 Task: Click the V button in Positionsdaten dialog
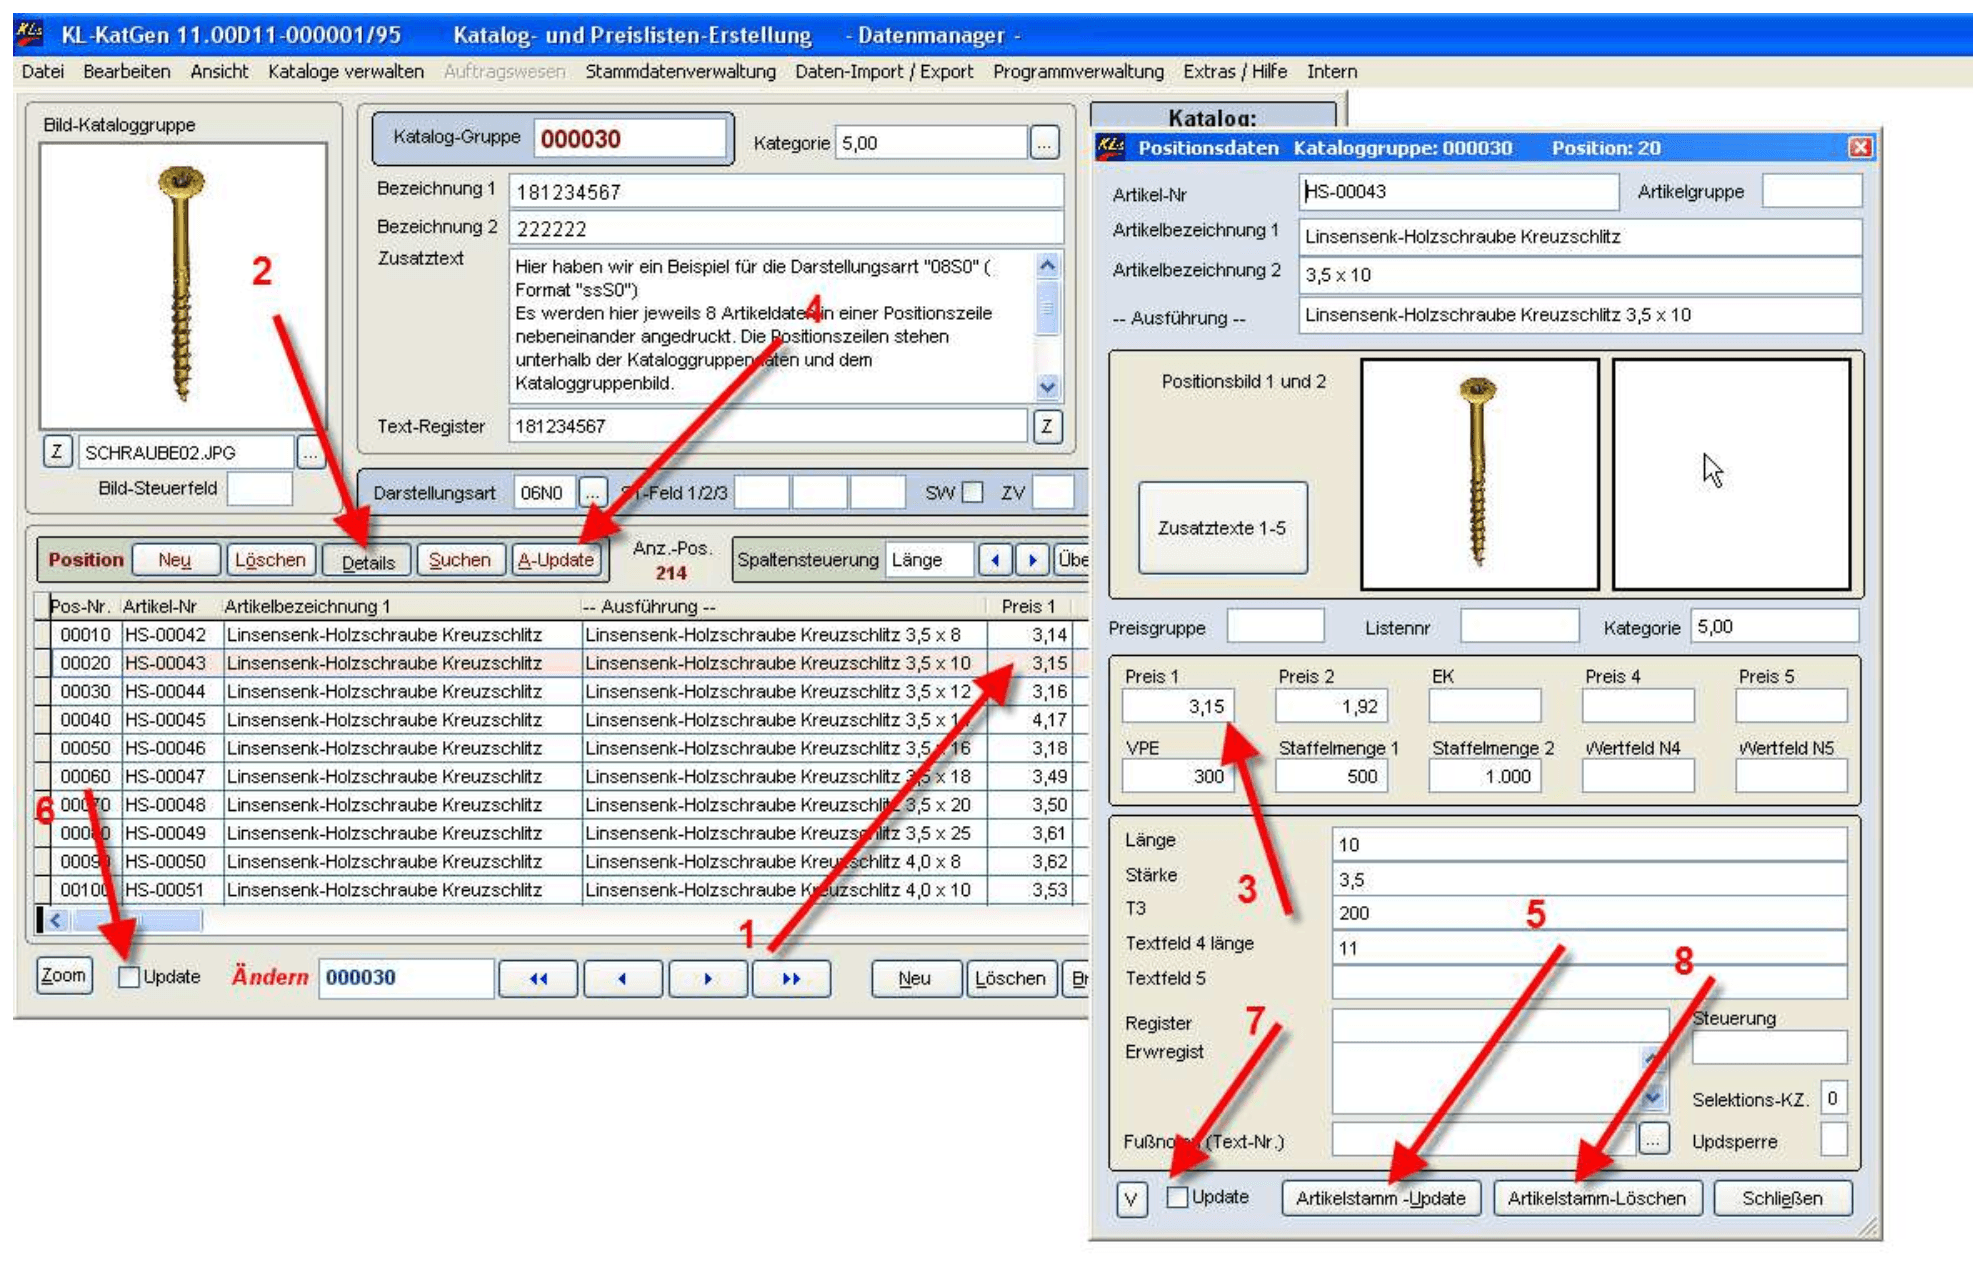[1131, 1199]
